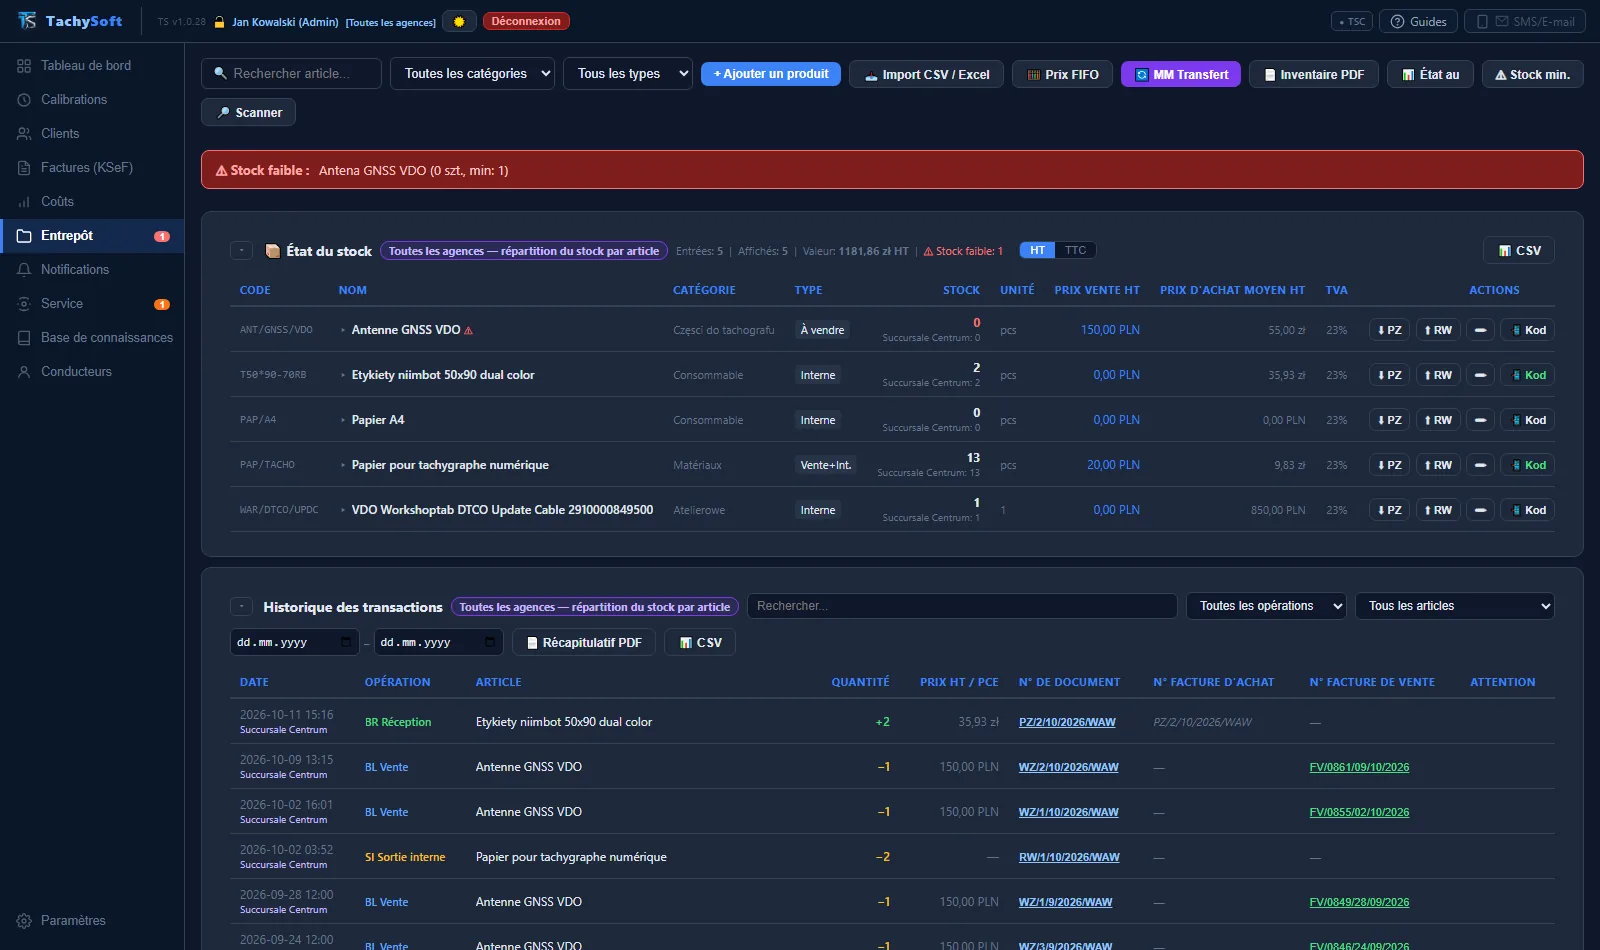Click the minus button for Papier A4

point(1480,420)
